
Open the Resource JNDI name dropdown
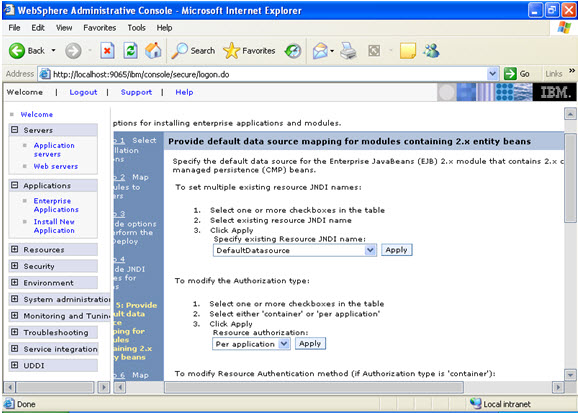tap(370, 250)
